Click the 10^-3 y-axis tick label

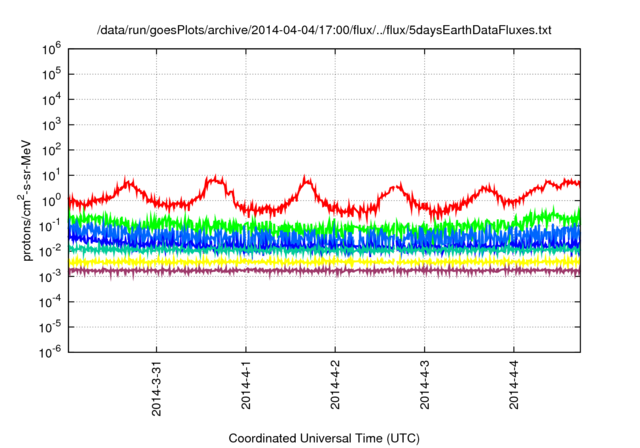click(x=50, y=277)
